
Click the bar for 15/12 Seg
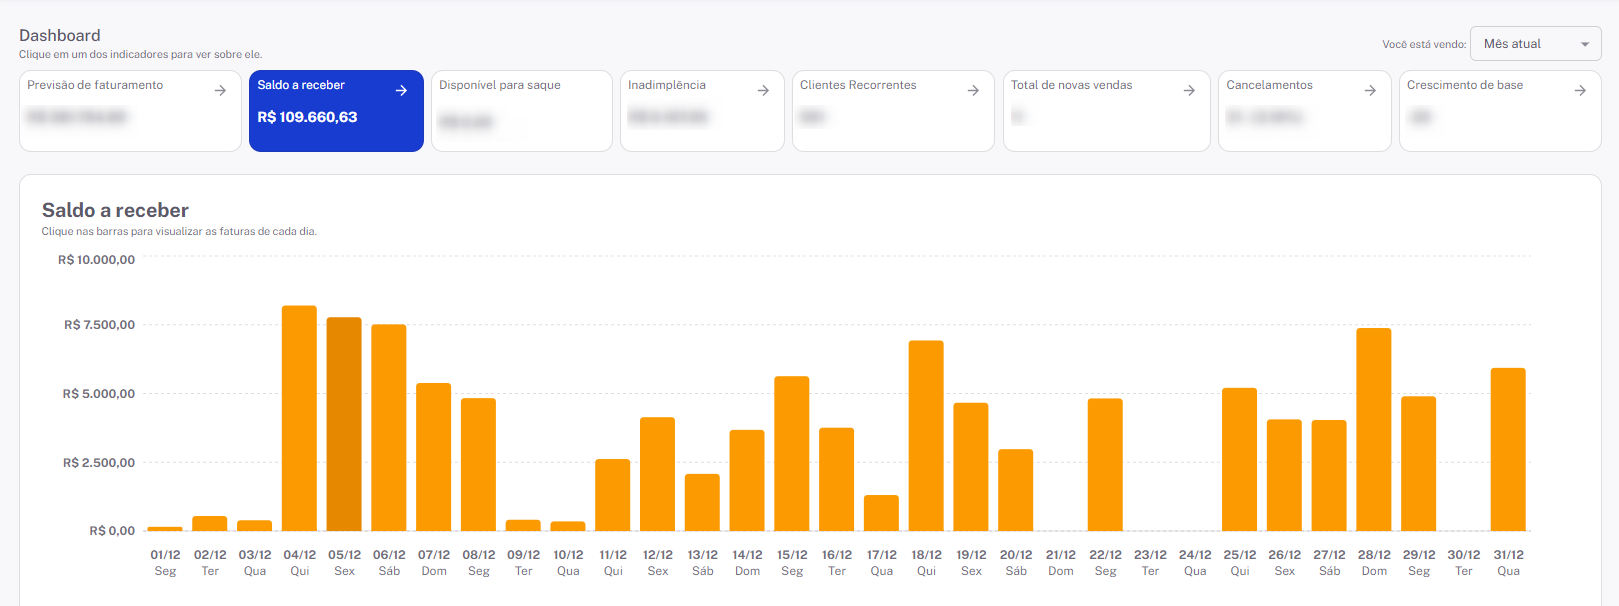point(792,453)
